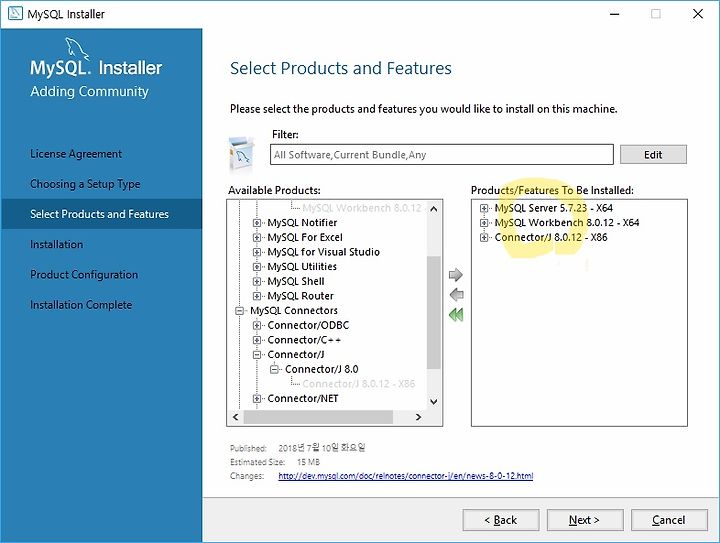This screenshot has width=720, height=543.
Task: Click the Cancel button
Action: click(x=669, y=520)
